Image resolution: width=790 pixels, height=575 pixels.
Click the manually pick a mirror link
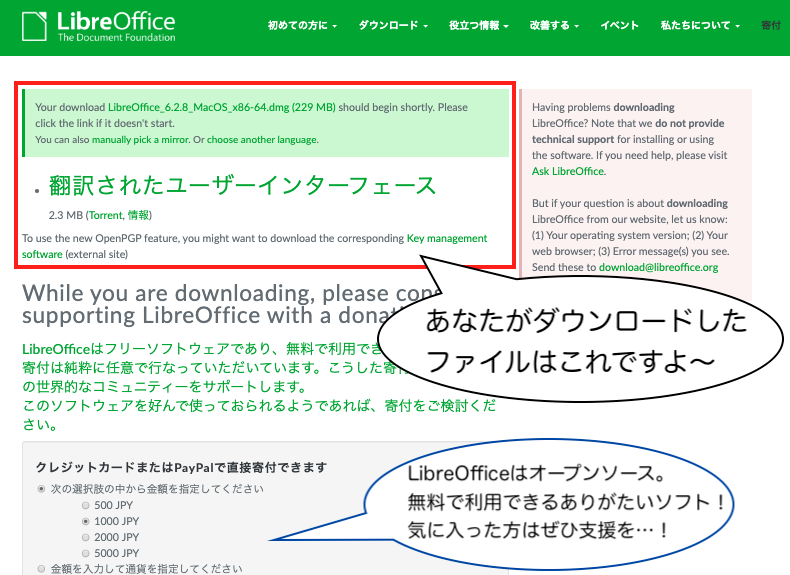point(141,140)
